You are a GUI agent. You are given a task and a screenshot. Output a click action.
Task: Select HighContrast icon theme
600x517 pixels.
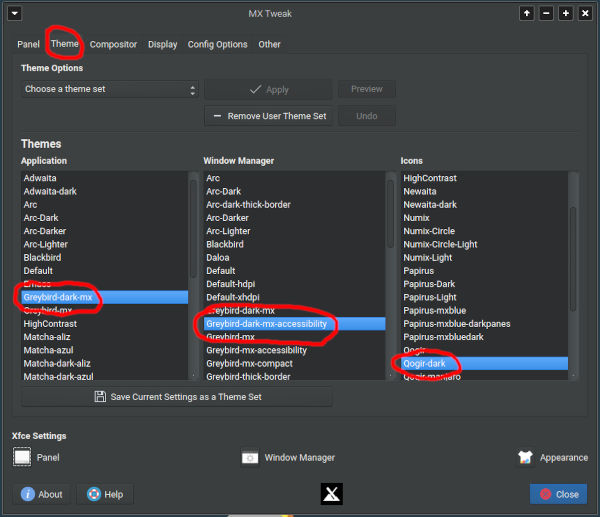point(484,178)
